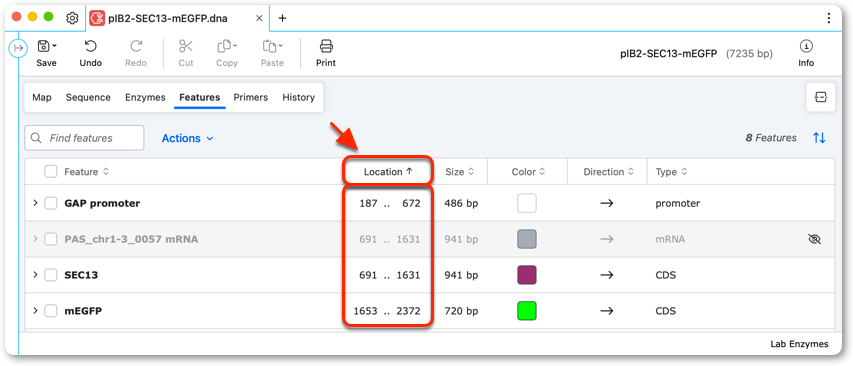Viewport: 853px width, 366px height.
Task: Click direction arrow of GAP promoter row
Action: (x=607, y=203)
